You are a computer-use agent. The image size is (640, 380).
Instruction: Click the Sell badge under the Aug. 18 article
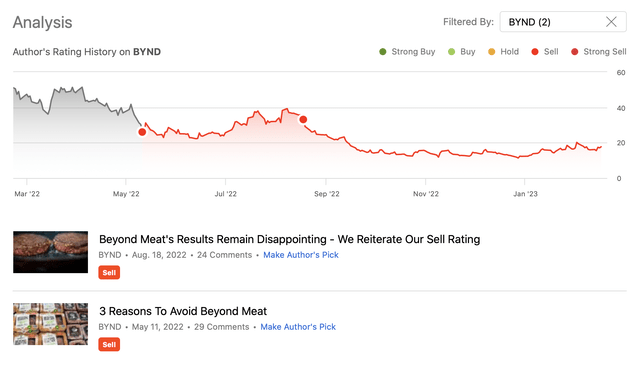(x=109, y=273)
